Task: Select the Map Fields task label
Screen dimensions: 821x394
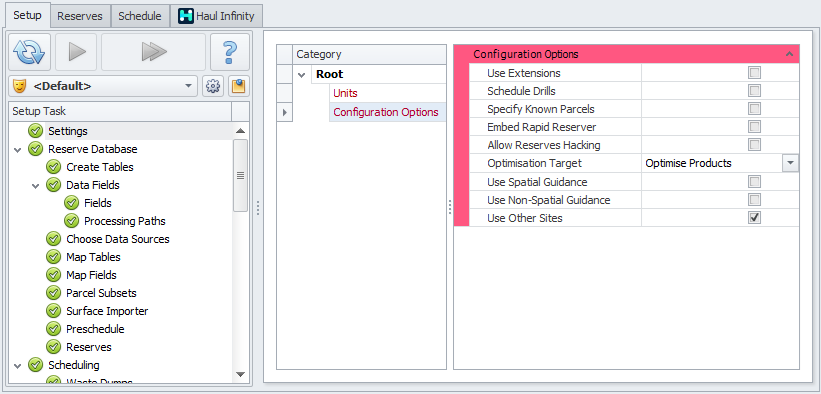Action: tap(91, 275)
